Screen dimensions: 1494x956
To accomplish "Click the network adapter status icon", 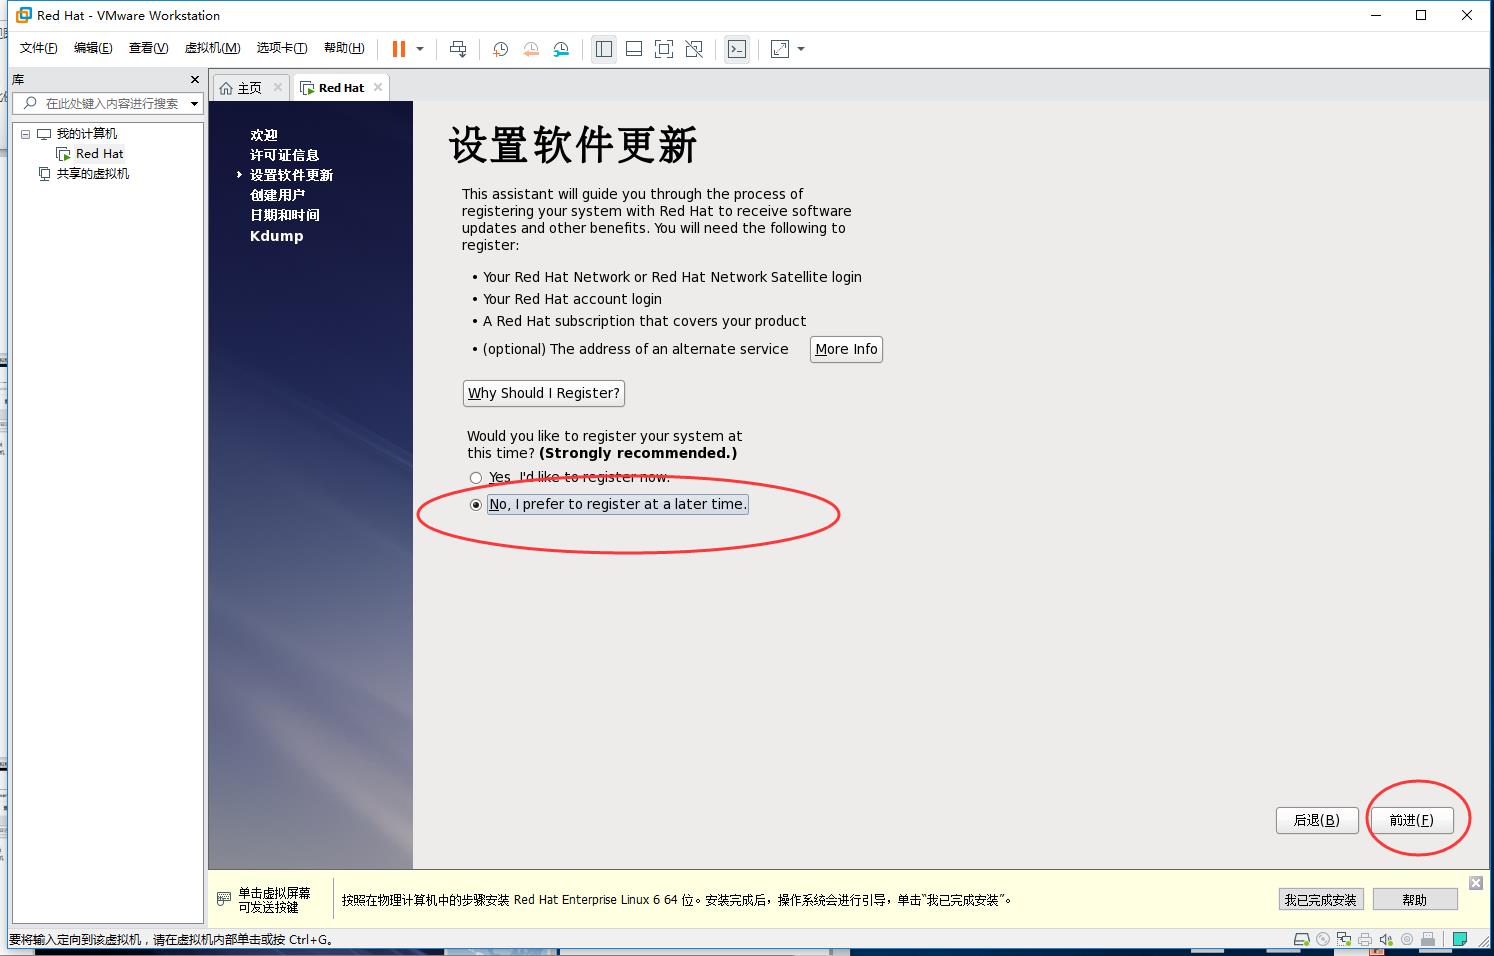I will (1344, 939).
